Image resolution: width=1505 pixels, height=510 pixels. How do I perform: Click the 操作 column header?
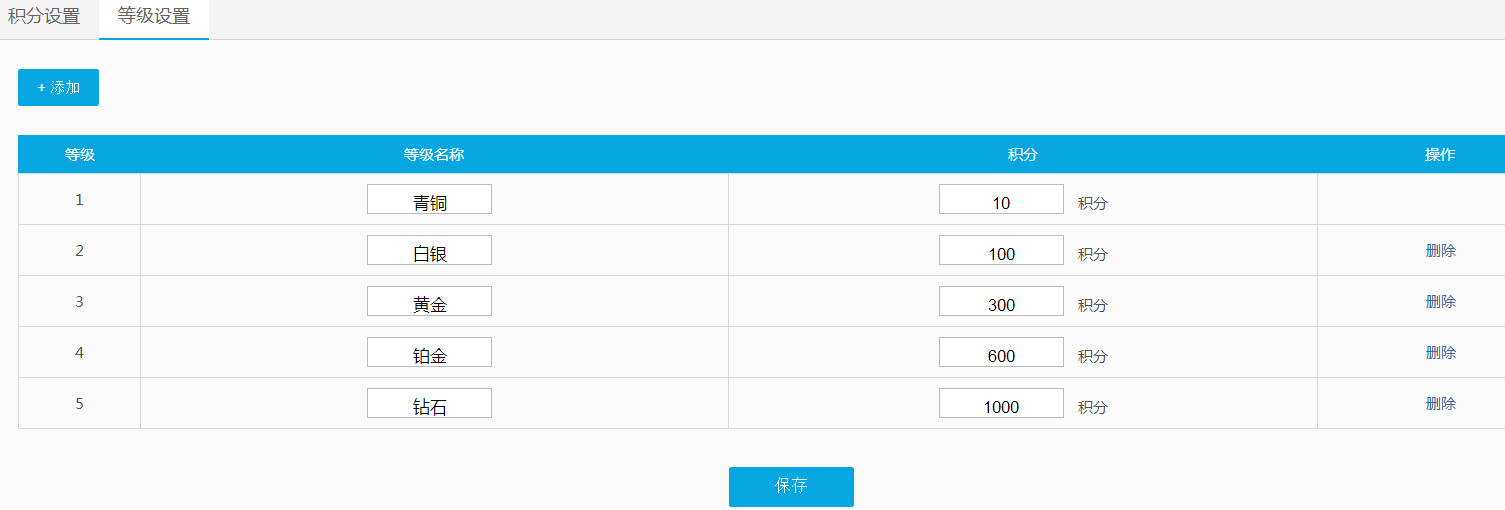1440,154
